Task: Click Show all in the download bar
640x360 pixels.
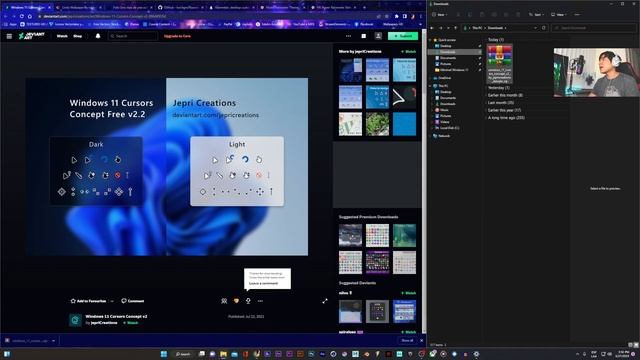Action: [407, 340]
